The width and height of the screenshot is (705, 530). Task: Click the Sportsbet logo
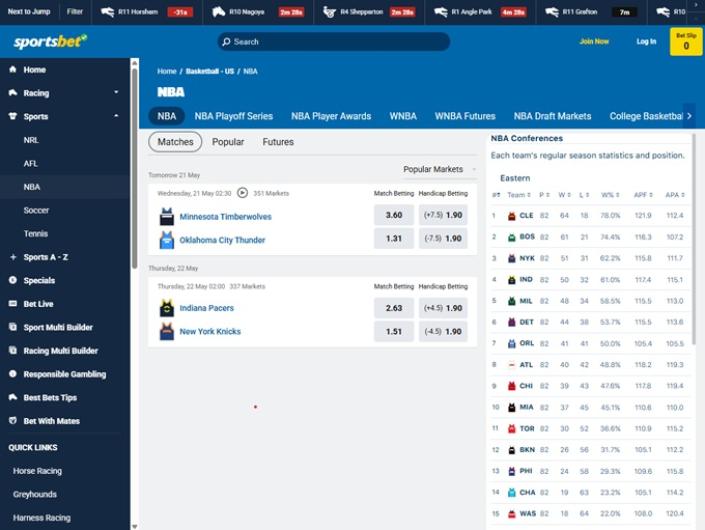[50, 42]
